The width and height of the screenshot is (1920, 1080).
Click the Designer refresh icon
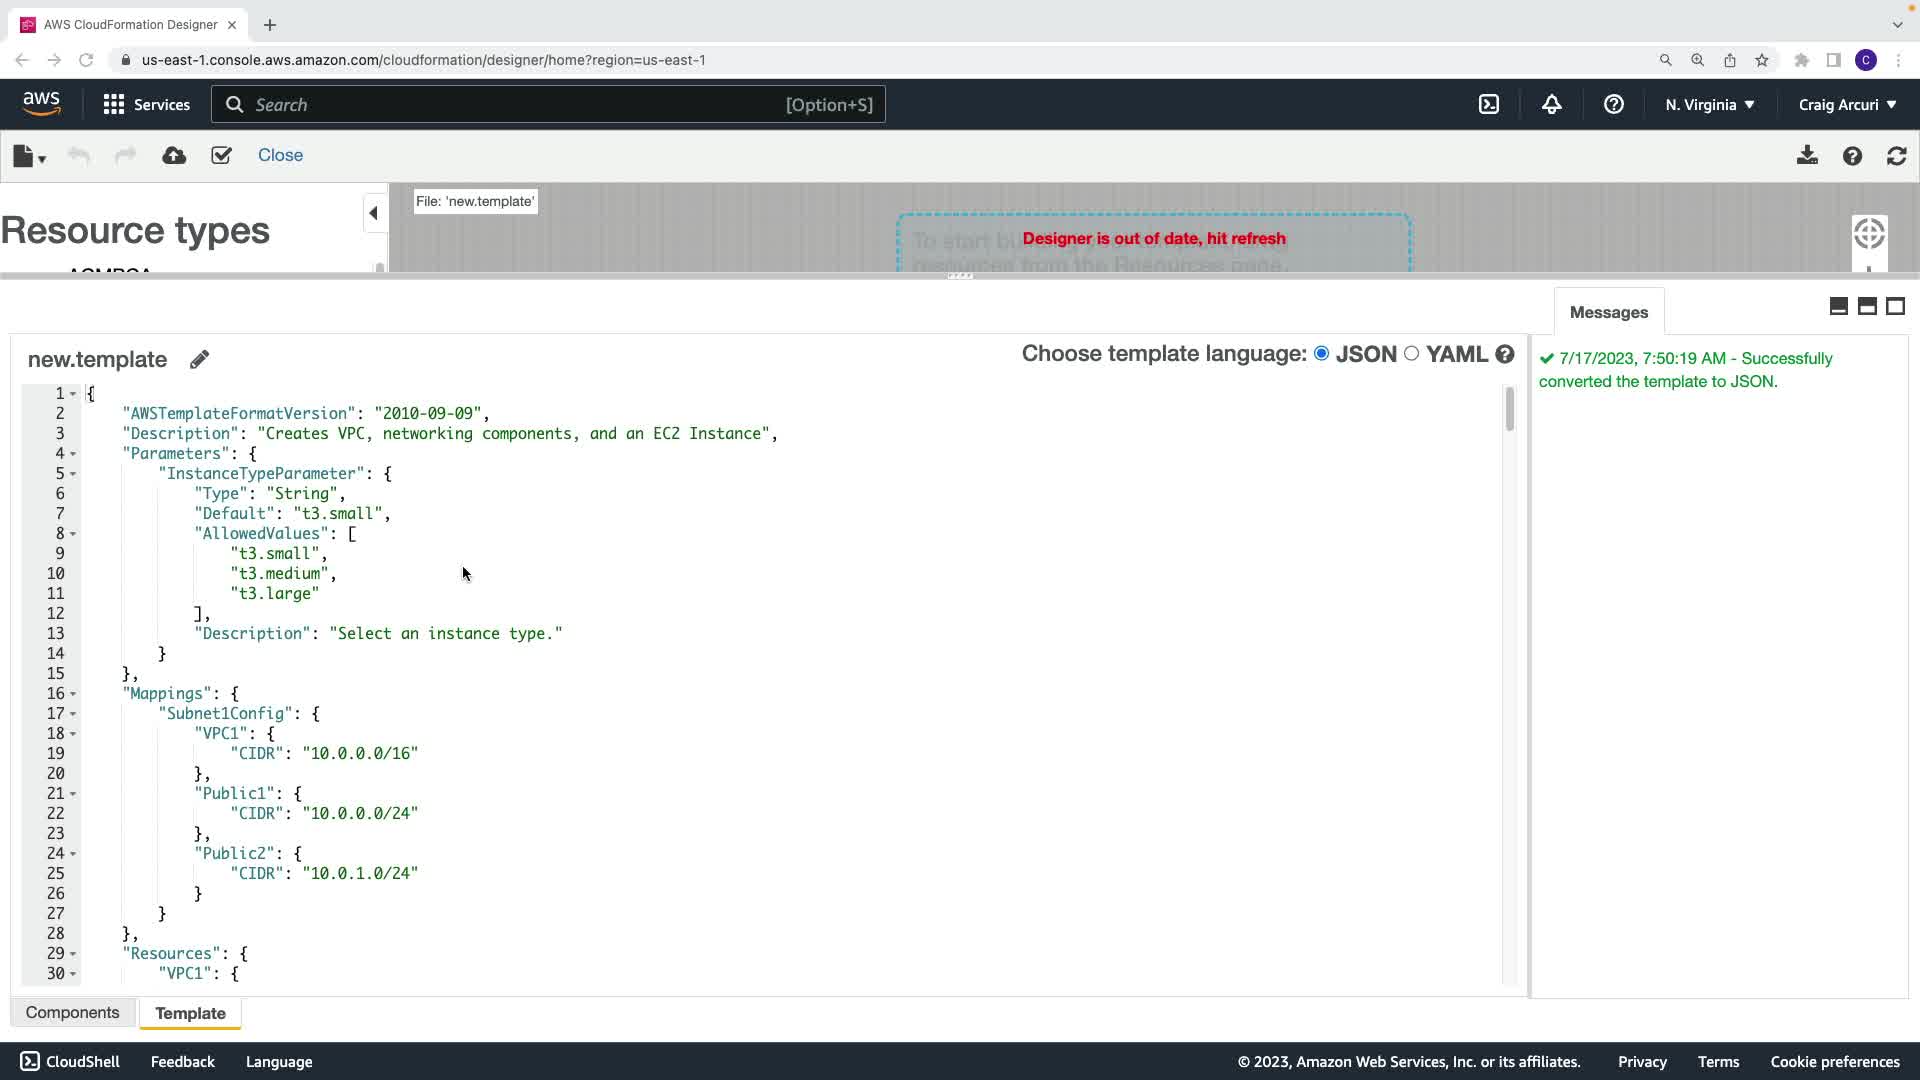(1896, 156)
